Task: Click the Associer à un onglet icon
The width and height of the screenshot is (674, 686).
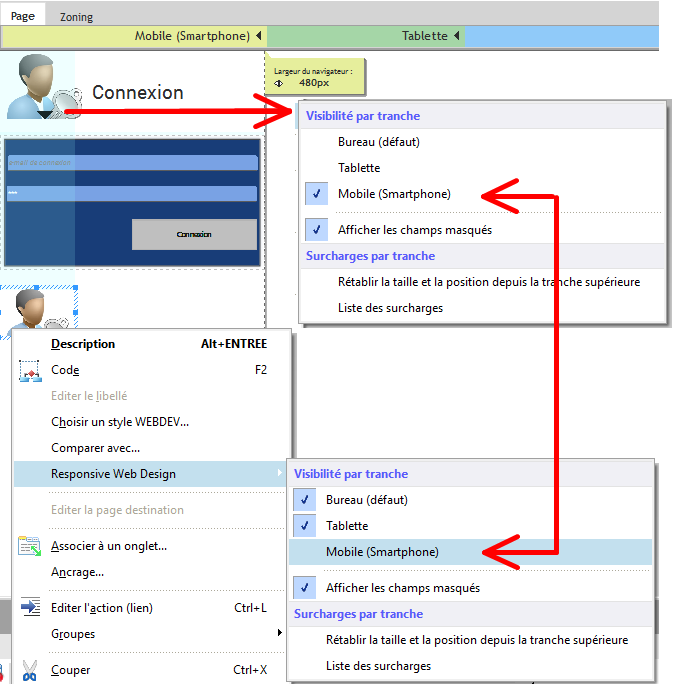Action: (29, 546)
